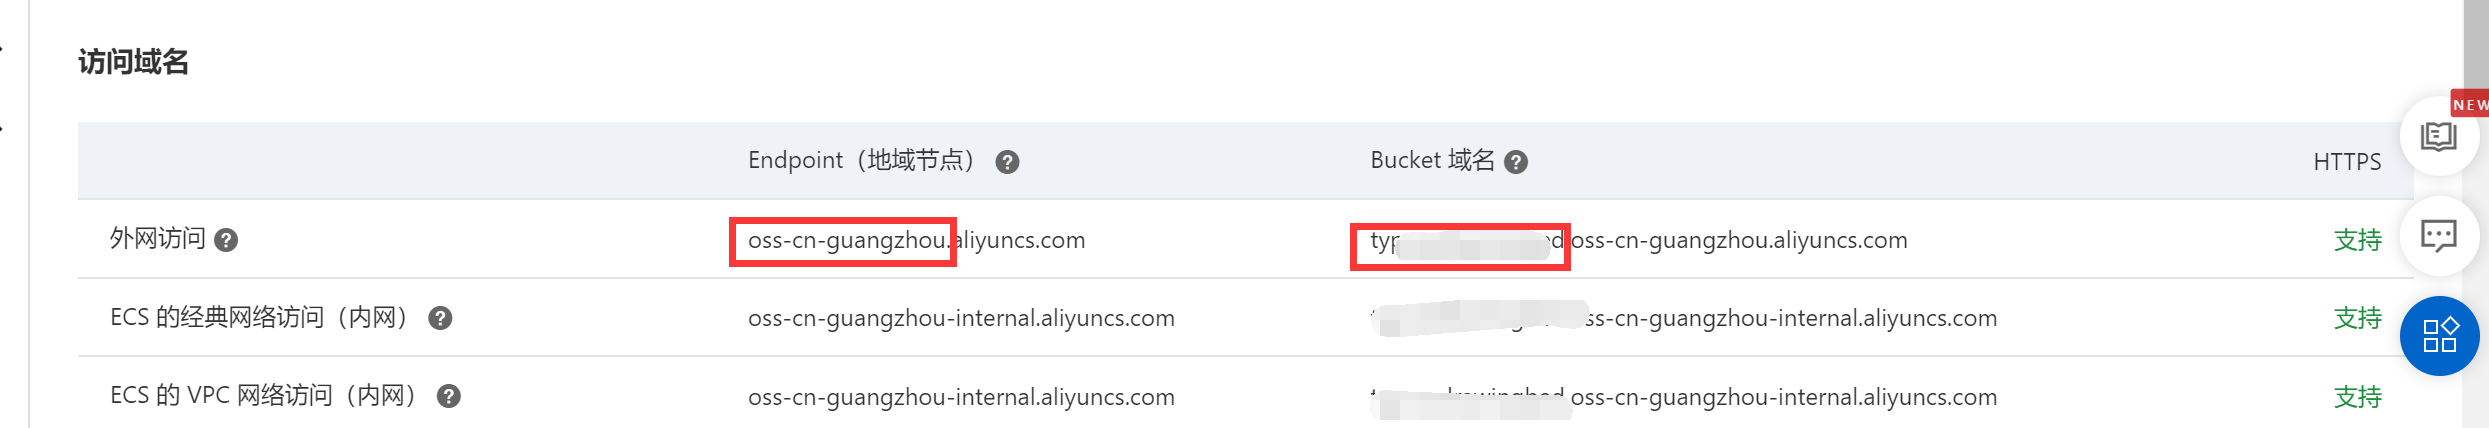Open help tooltip for 外网访问
The image size is (2489, 428).
[x=226, y=240]
